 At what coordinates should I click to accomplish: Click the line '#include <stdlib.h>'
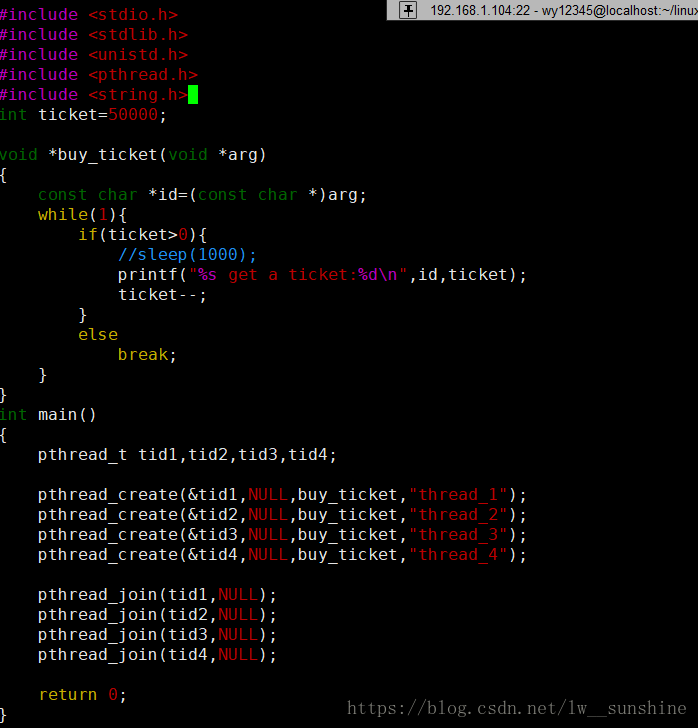94,35
